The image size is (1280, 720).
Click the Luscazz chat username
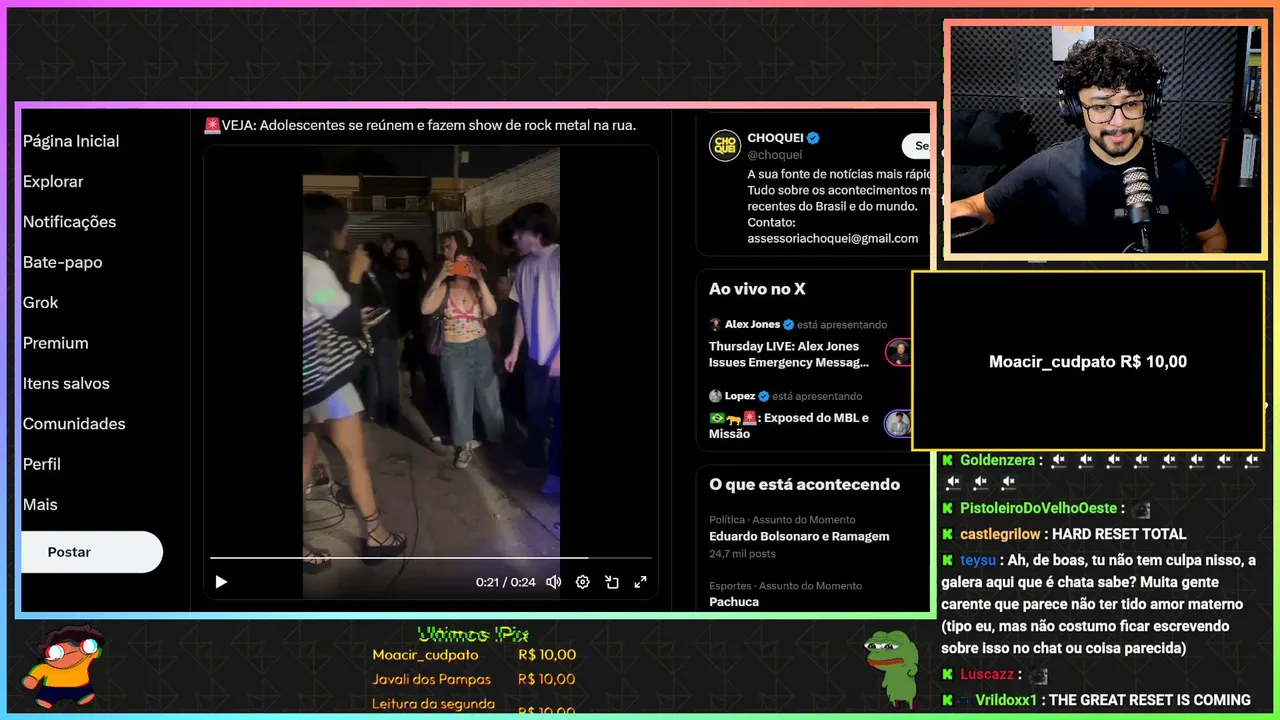click(x=987, y=675)
